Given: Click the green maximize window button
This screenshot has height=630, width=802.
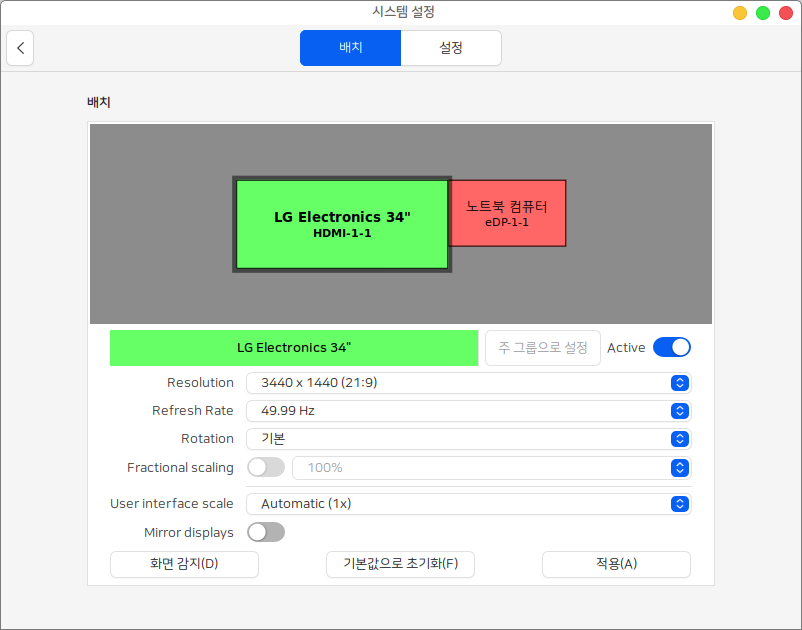Looking at the screenshot, I should pos(762,13).
